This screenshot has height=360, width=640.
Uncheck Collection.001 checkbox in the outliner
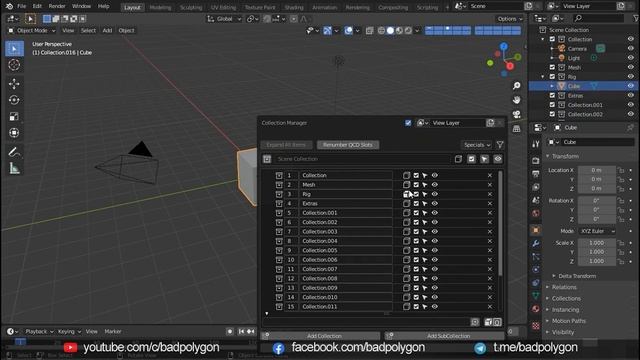click(x=552, y=105)
